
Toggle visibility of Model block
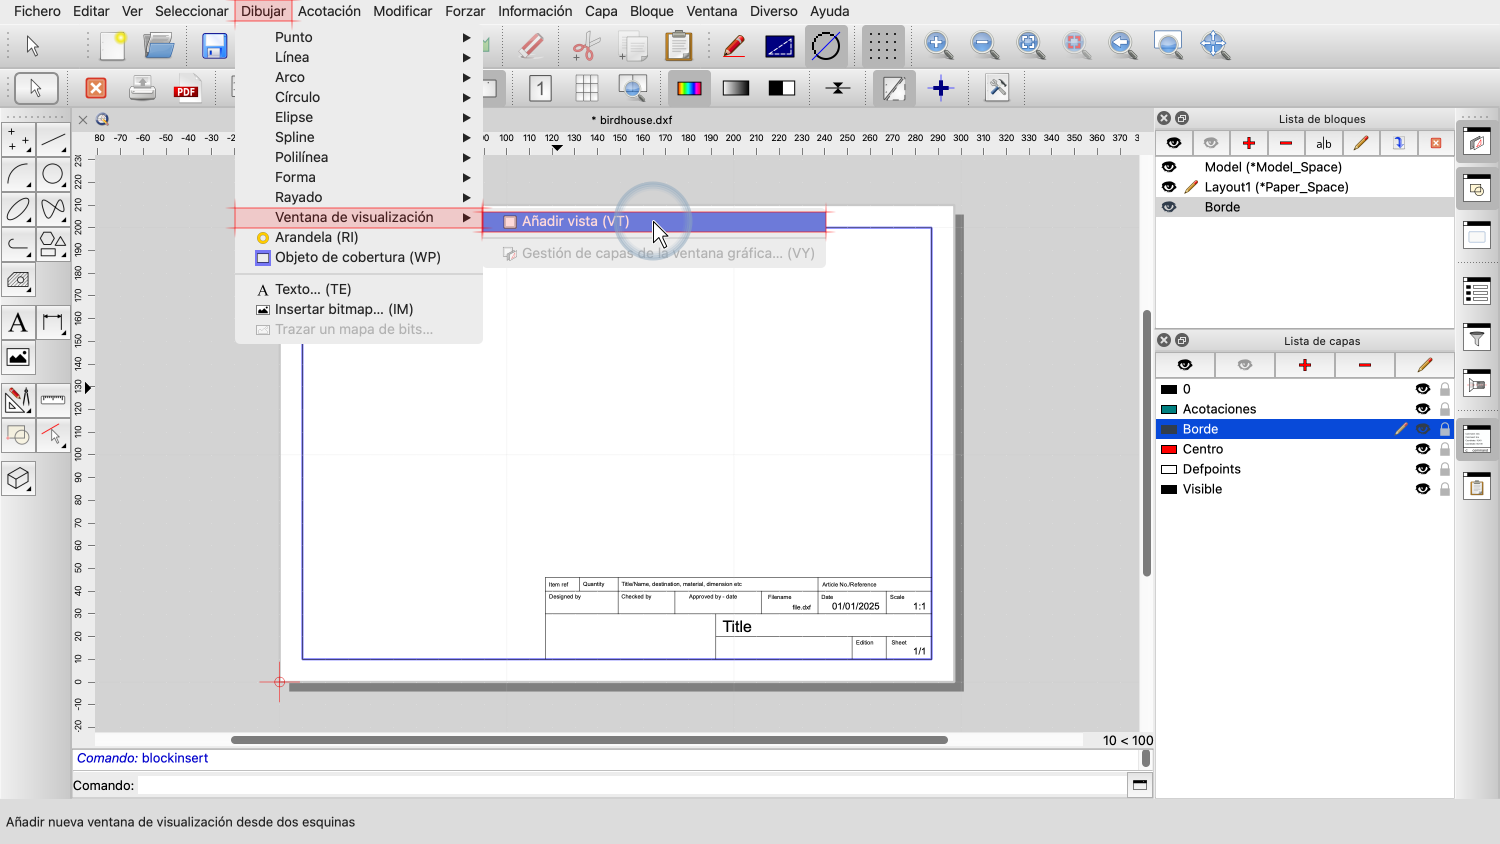pos(1169,167)
